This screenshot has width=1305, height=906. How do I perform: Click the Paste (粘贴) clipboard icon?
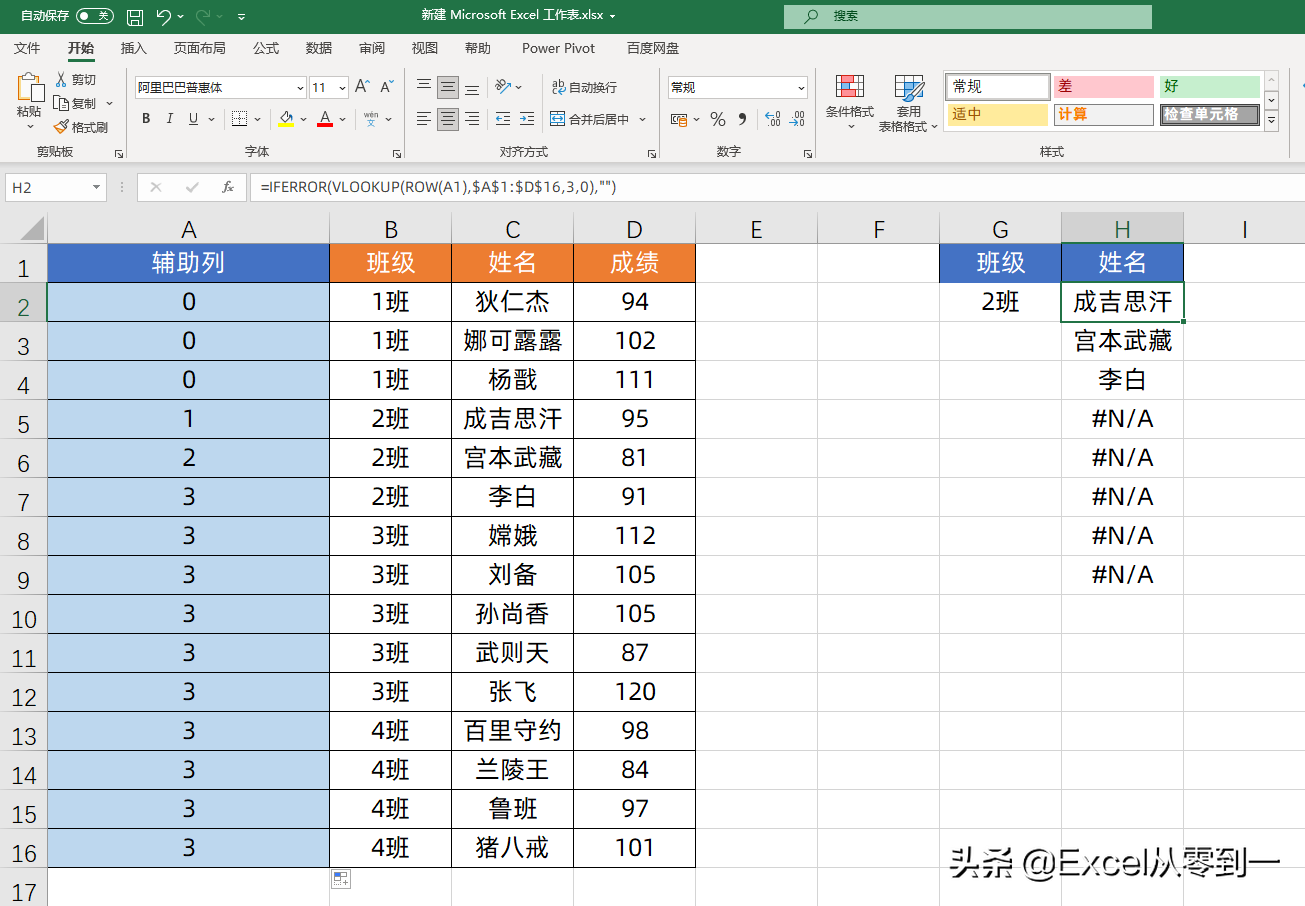pyautogui.click(x=30, y=89)
